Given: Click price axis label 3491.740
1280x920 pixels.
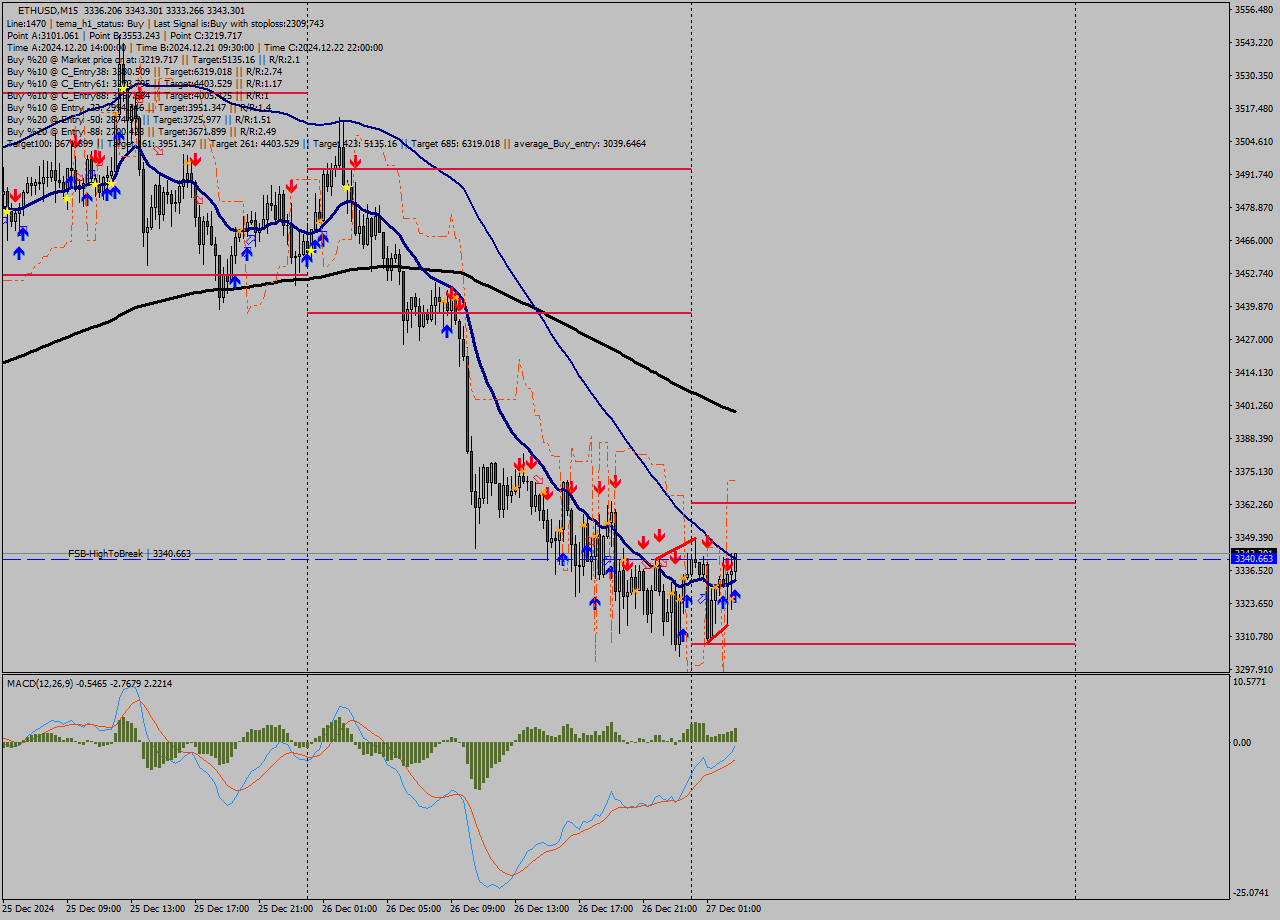Looking at the screenshot, I should pyautogui.click(x=1254, y=175).
